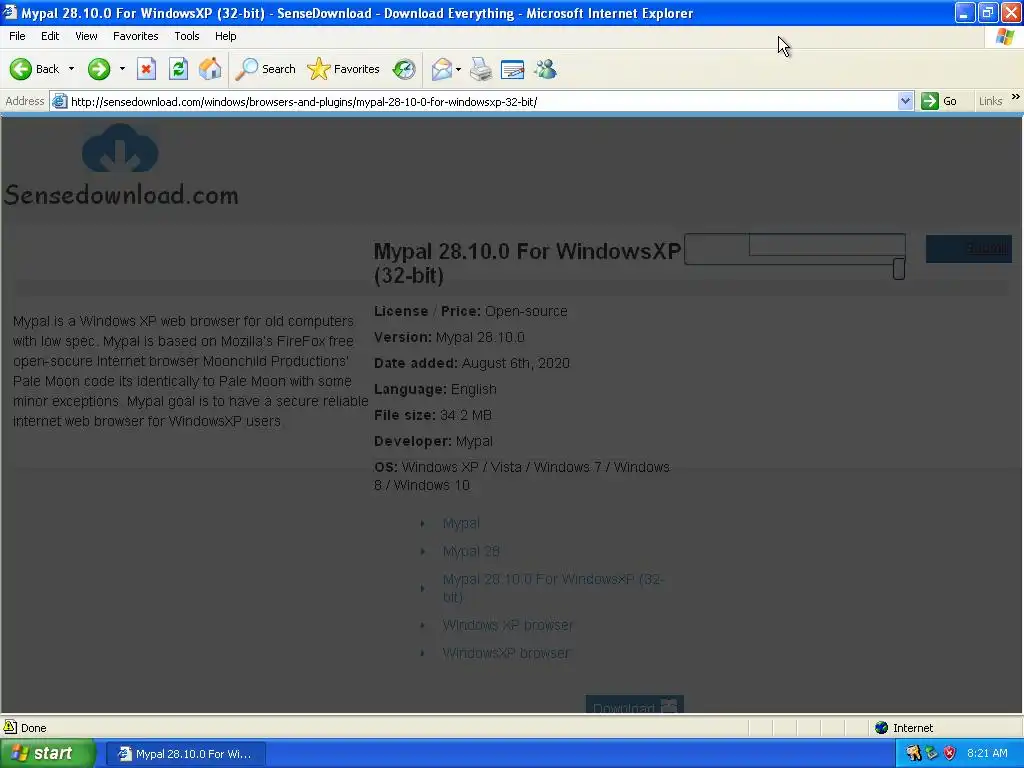Click the Mypal 28.10.0 For WindowsXP heading
1024x768 pixels.
click(527, 263)
